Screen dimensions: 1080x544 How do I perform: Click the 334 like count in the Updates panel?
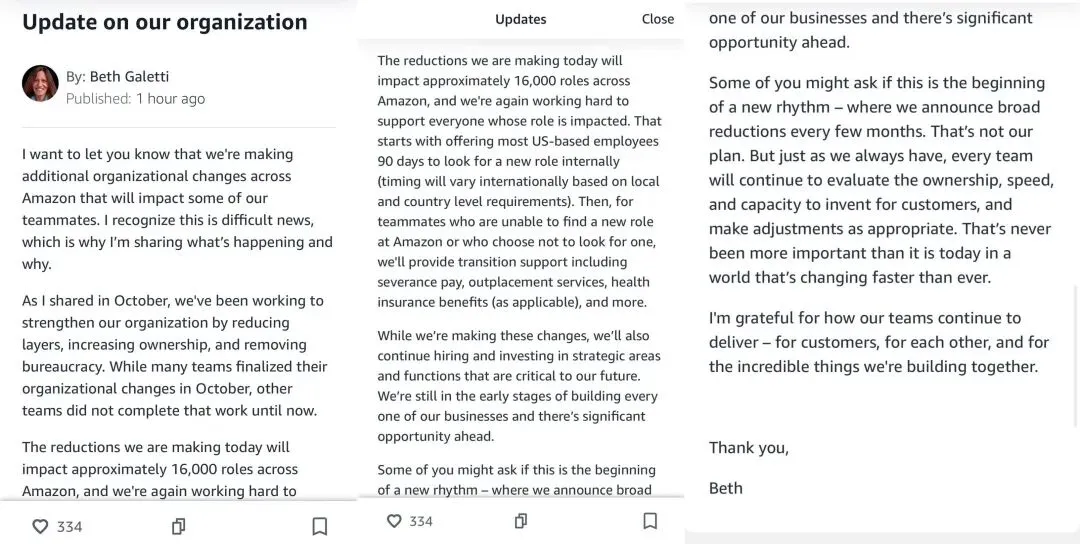coord(421,521)
